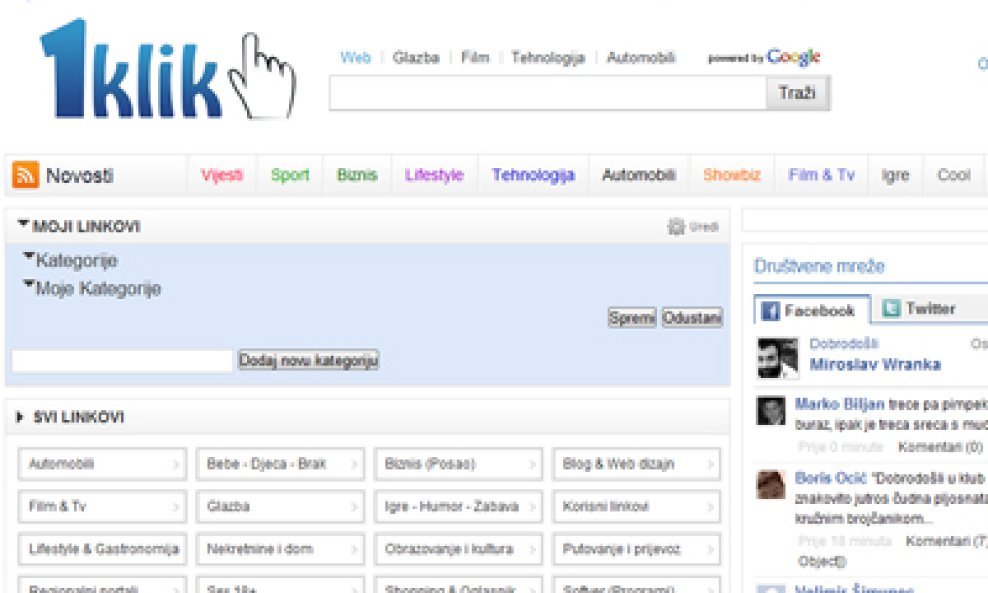The image size is (988, 593).
Task: Select the Tehnologija search scope
Action: tap(548, 57)
